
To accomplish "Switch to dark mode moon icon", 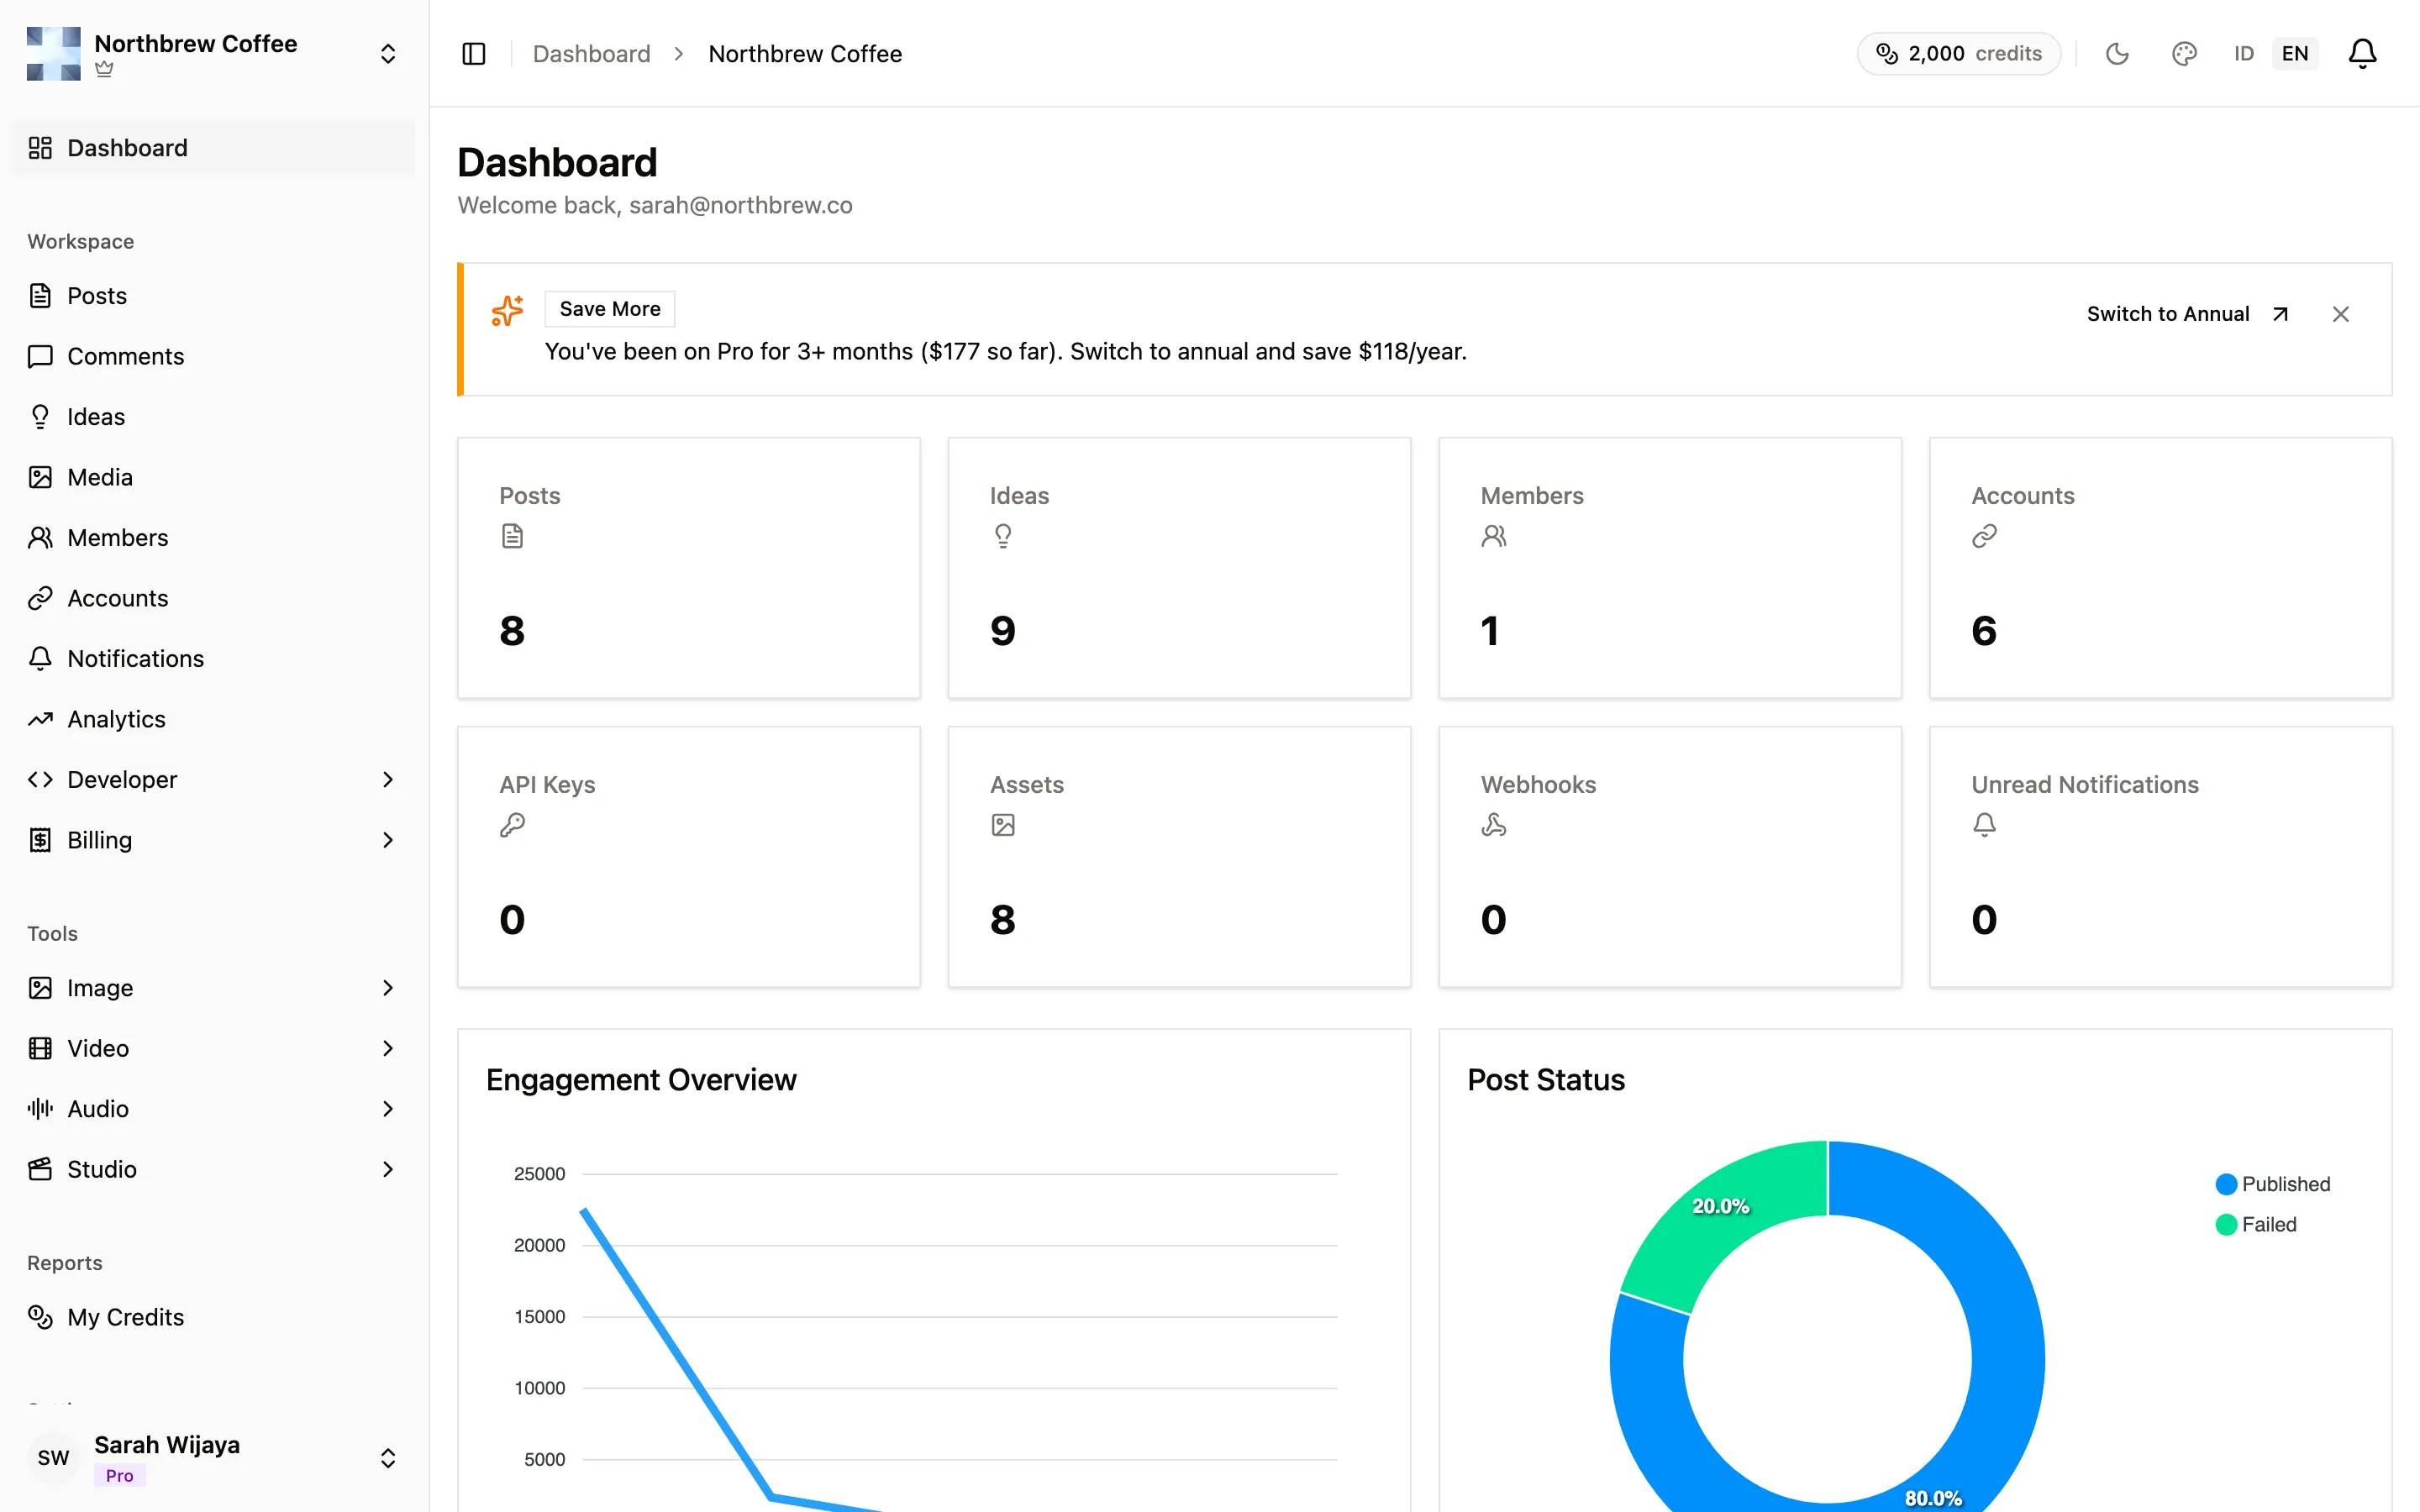I will [x=2117, y=54].
